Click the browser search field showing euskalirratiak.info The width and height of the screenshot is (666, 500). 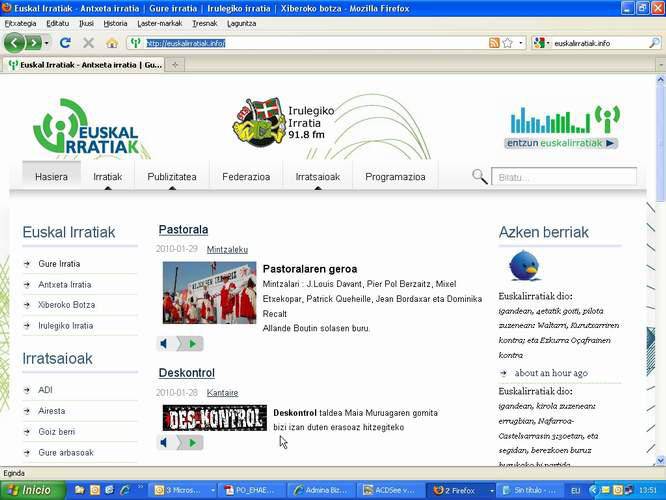pyautogui.click(x=599, y=43)
